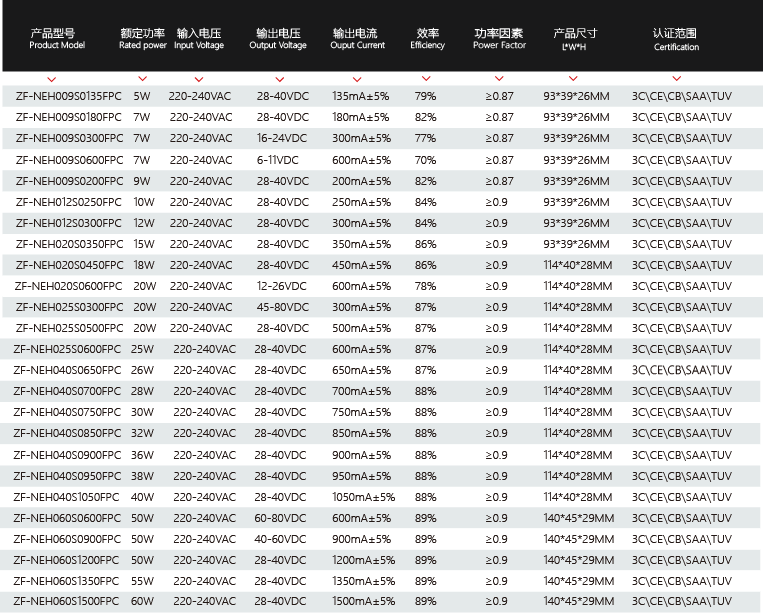Click the Certification header text
763x613 pixels.
click(676, 39)
